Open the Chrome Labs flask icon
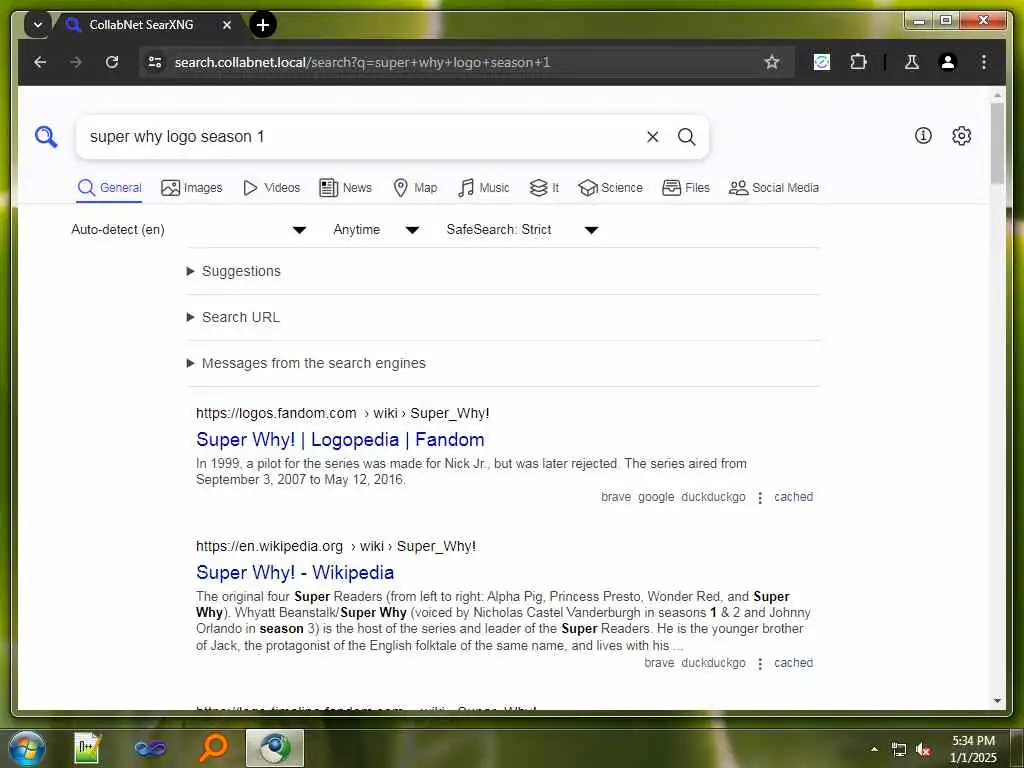The width and height of the screenshot is (1024, 768). (x=912, y=62)
